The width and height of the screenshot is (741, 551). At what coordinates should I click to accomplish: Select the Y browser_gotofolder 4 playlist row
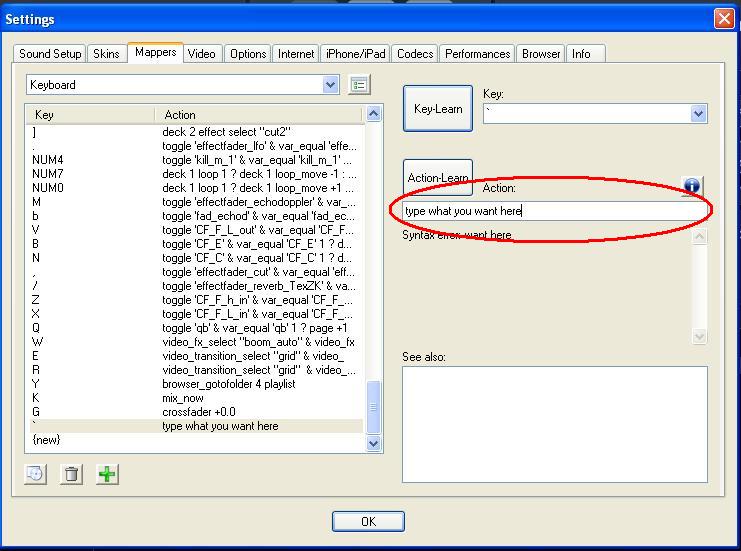pyautogui.click(x=196, y=384)
